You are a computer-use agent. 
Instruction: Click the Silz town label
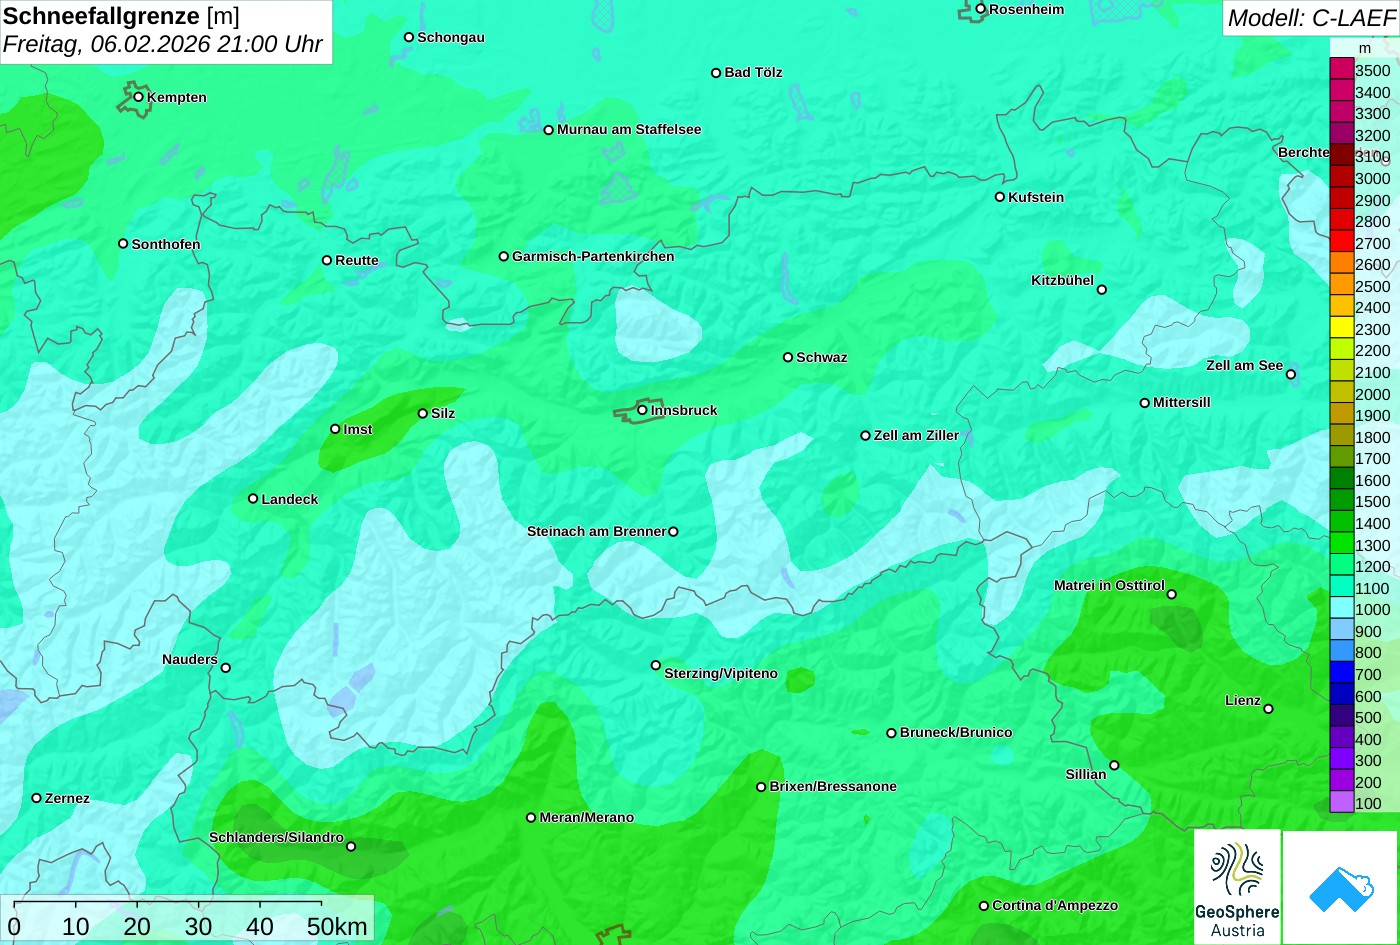[443, 413]
